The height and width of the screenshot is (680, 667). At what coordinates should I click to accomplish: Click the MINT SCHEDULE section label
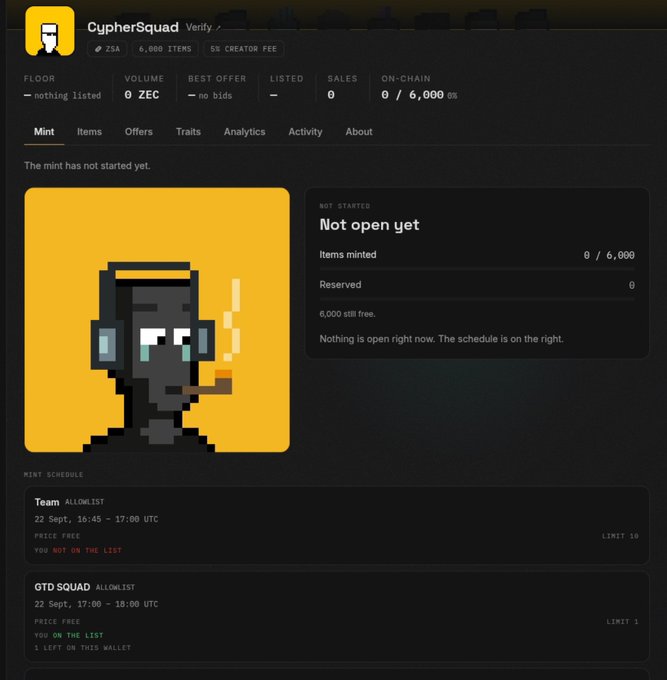(x=53, y=474)
